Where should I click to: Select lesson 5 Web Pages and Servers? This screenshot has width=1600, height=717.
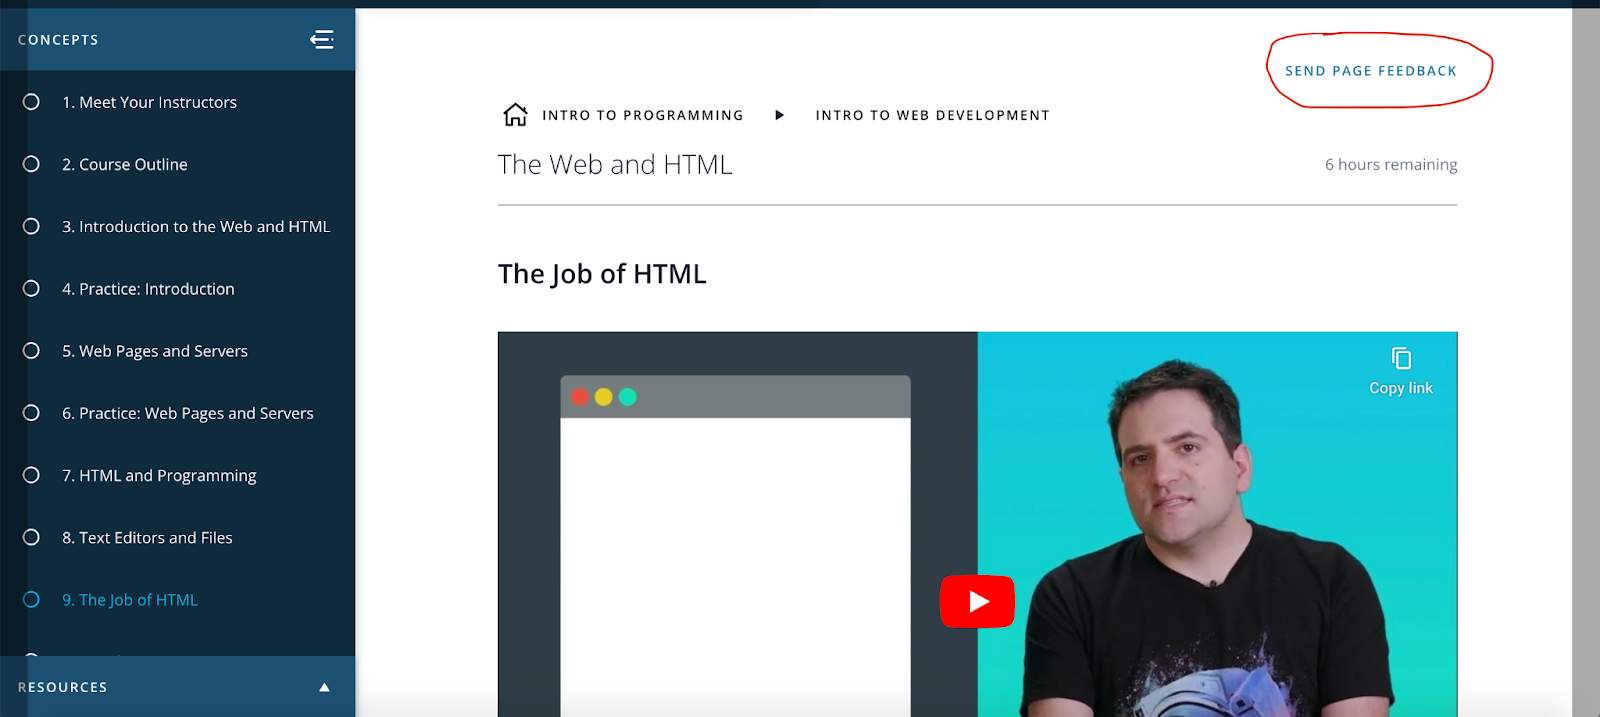155,351
